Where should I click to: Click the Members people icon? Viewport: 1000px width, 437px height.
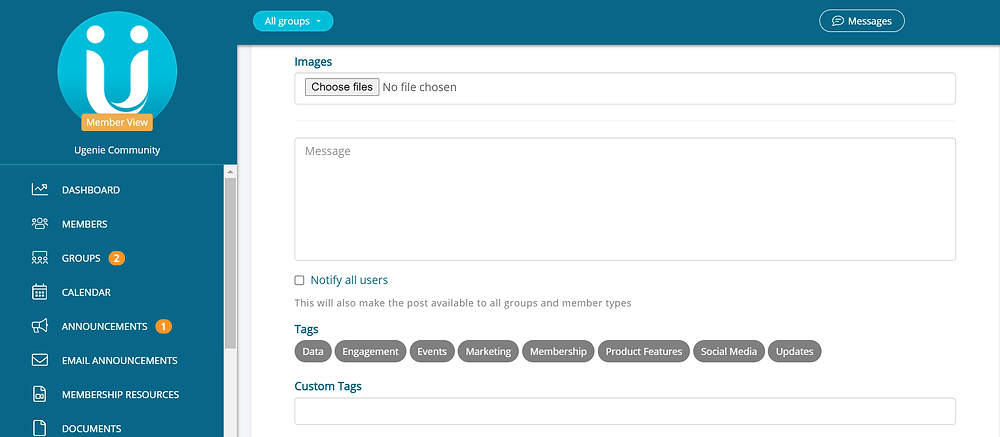click(40, 224)
